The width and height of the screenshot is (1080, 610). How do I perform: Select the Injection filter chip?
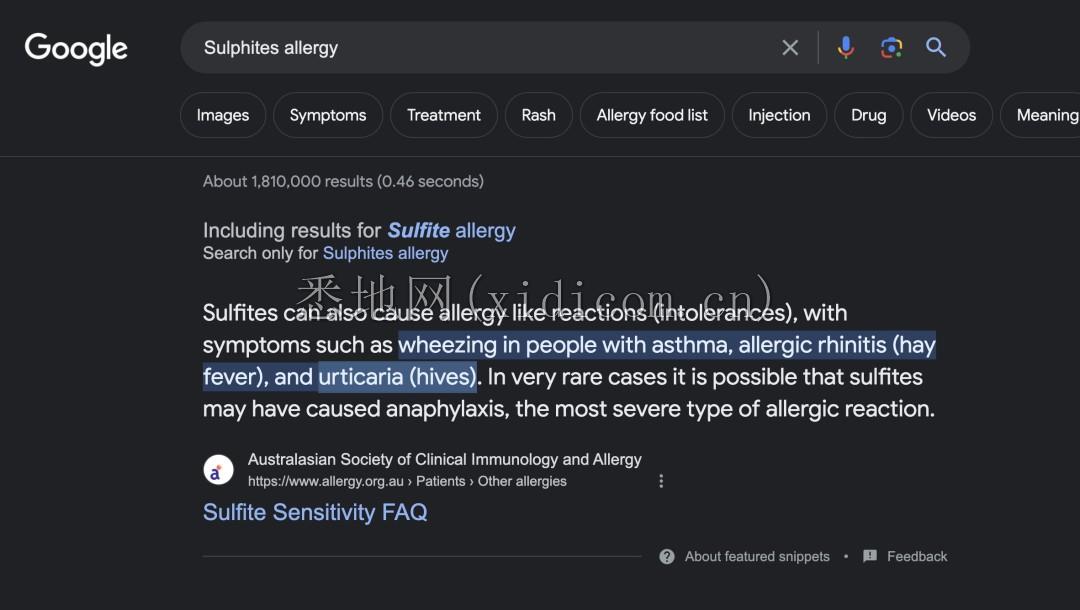click(779, 115)
